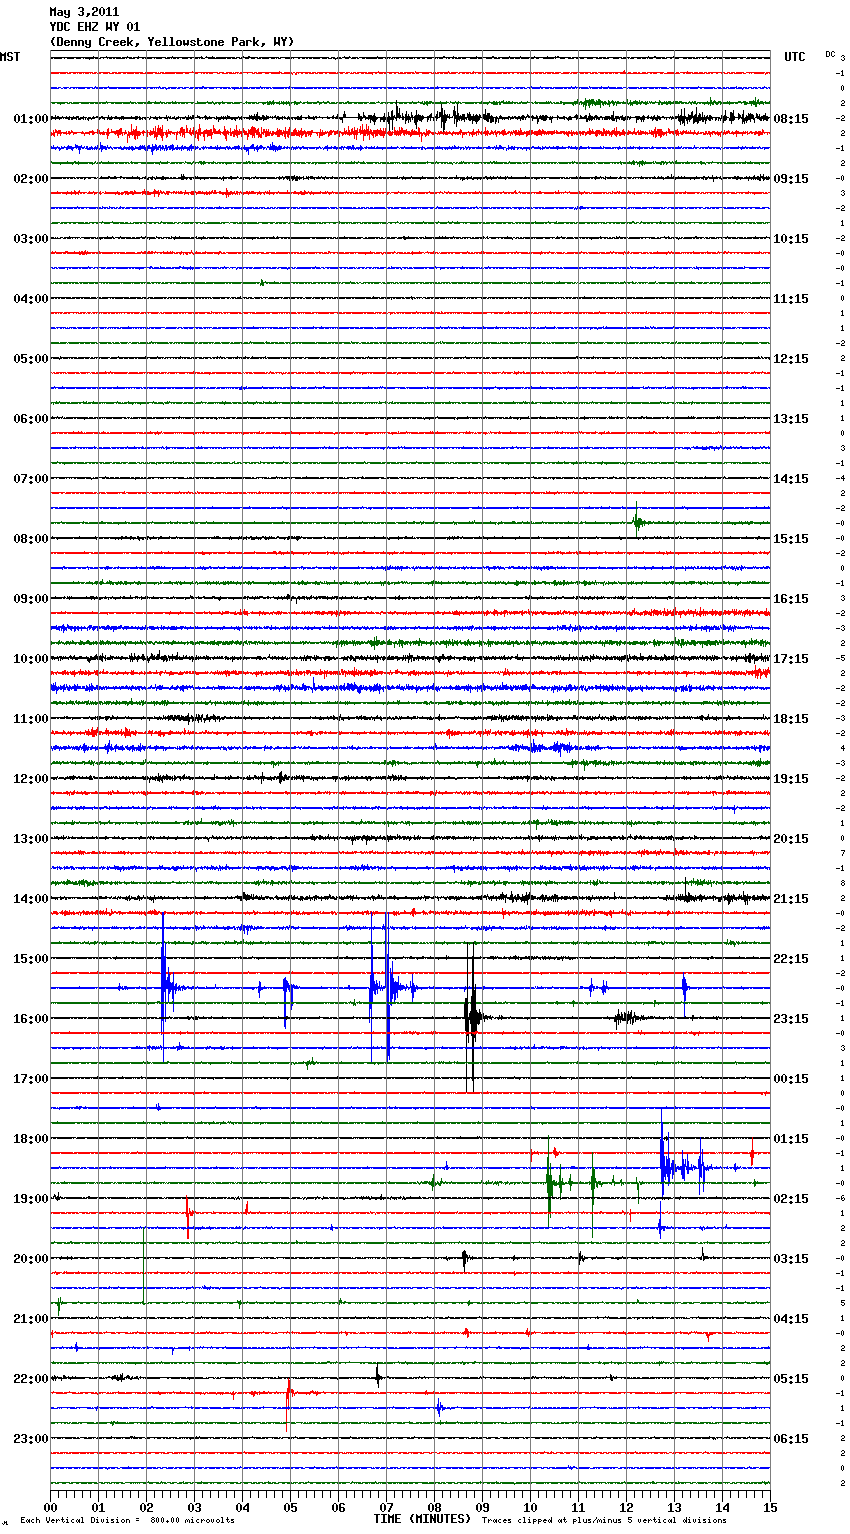Select the '20:00' MST time label

coord(31,1259)
